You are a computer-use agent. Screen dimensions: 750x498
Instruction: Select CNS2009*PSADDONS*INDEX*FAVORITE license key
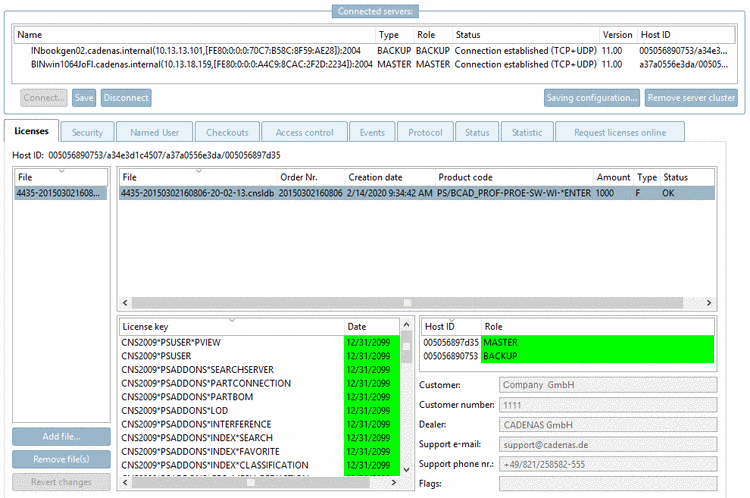coord(260,452)
